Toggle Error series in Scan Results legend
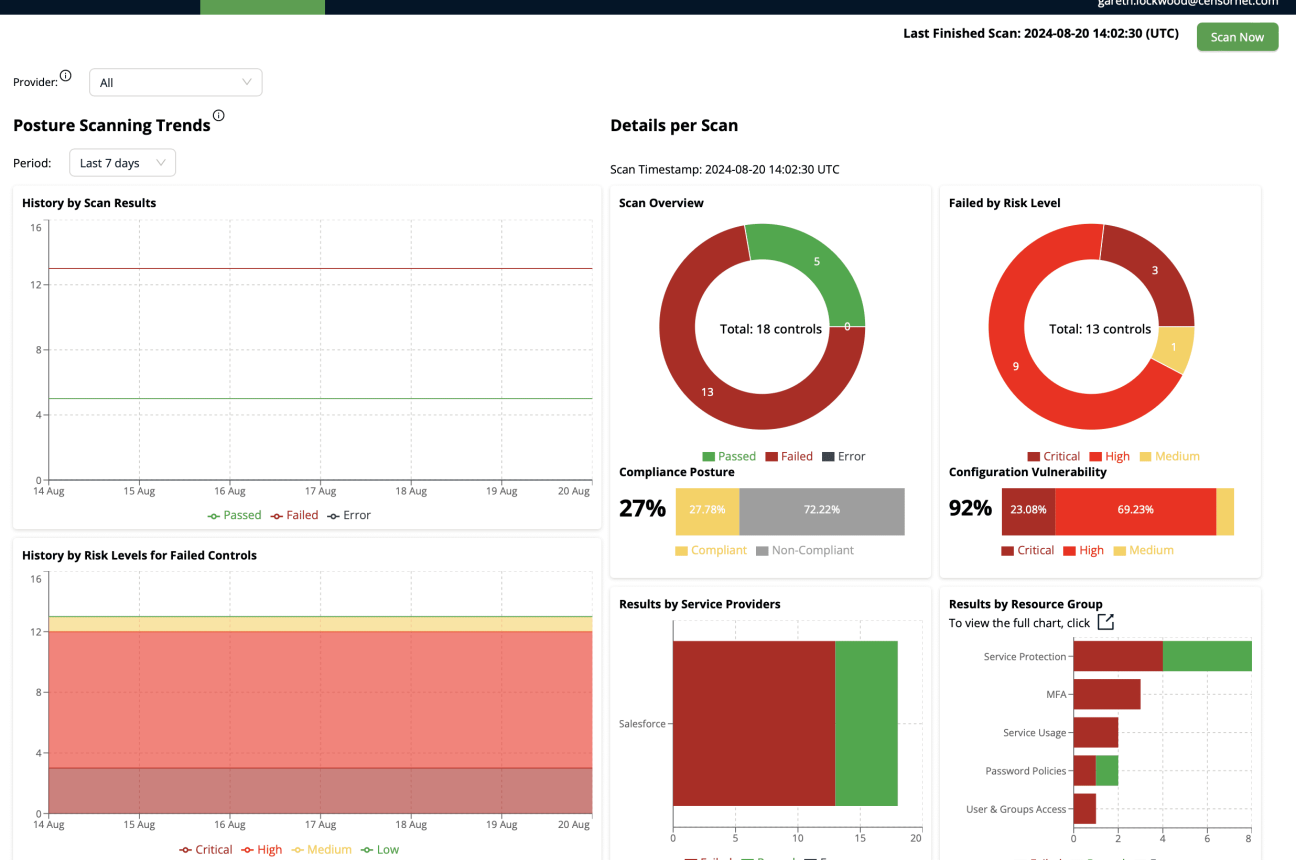The image size is (1296, 860). 349,516
